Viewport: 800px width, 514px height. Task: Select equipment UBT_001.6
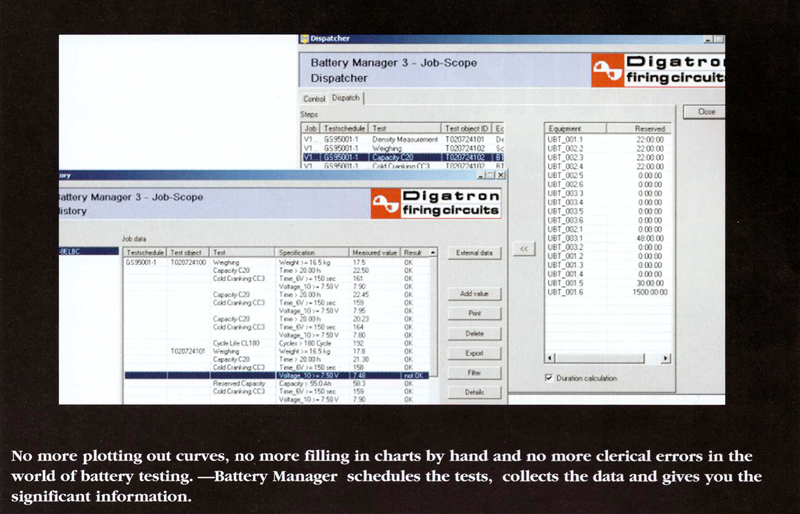[565, 292]
